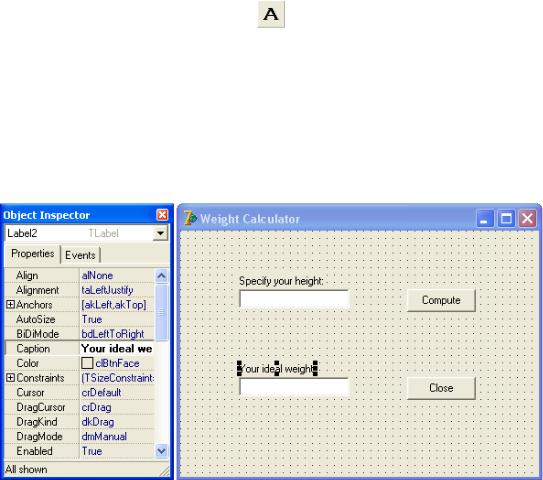Select the Alignment property row
The width and height of the screenshot is (543, 480).
pyautogui.click(x=79, y=290)
